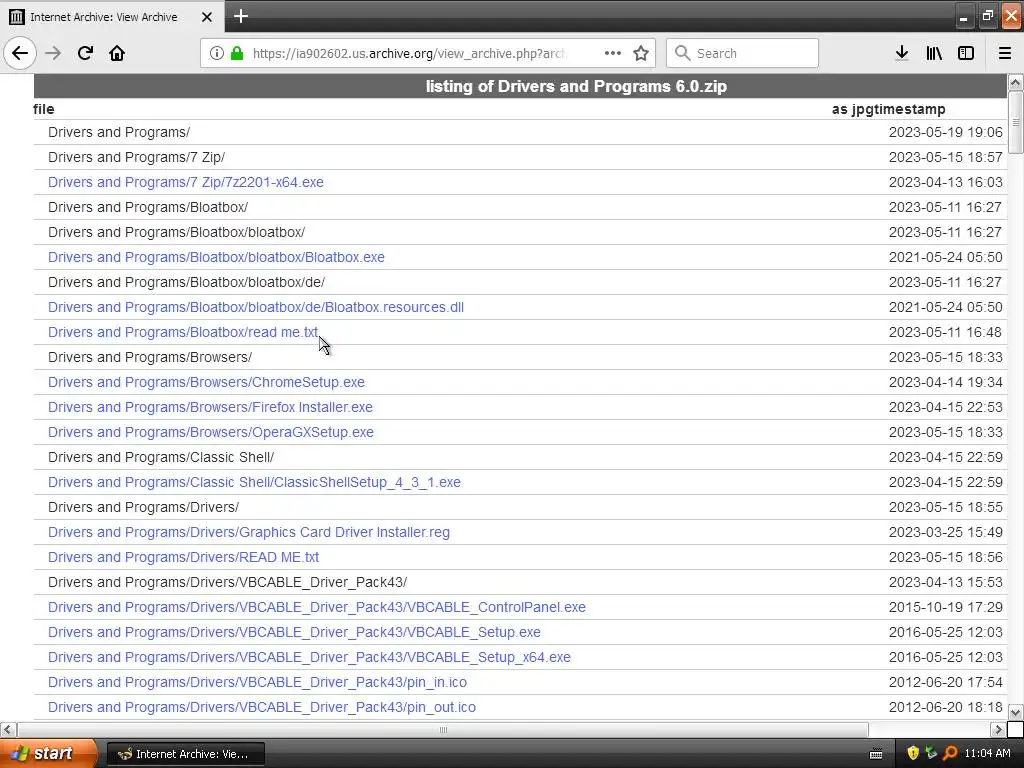Click timestamp 2023-05-19 19:06
This screenshot has width=1024, height=768.
click(945, 133)
